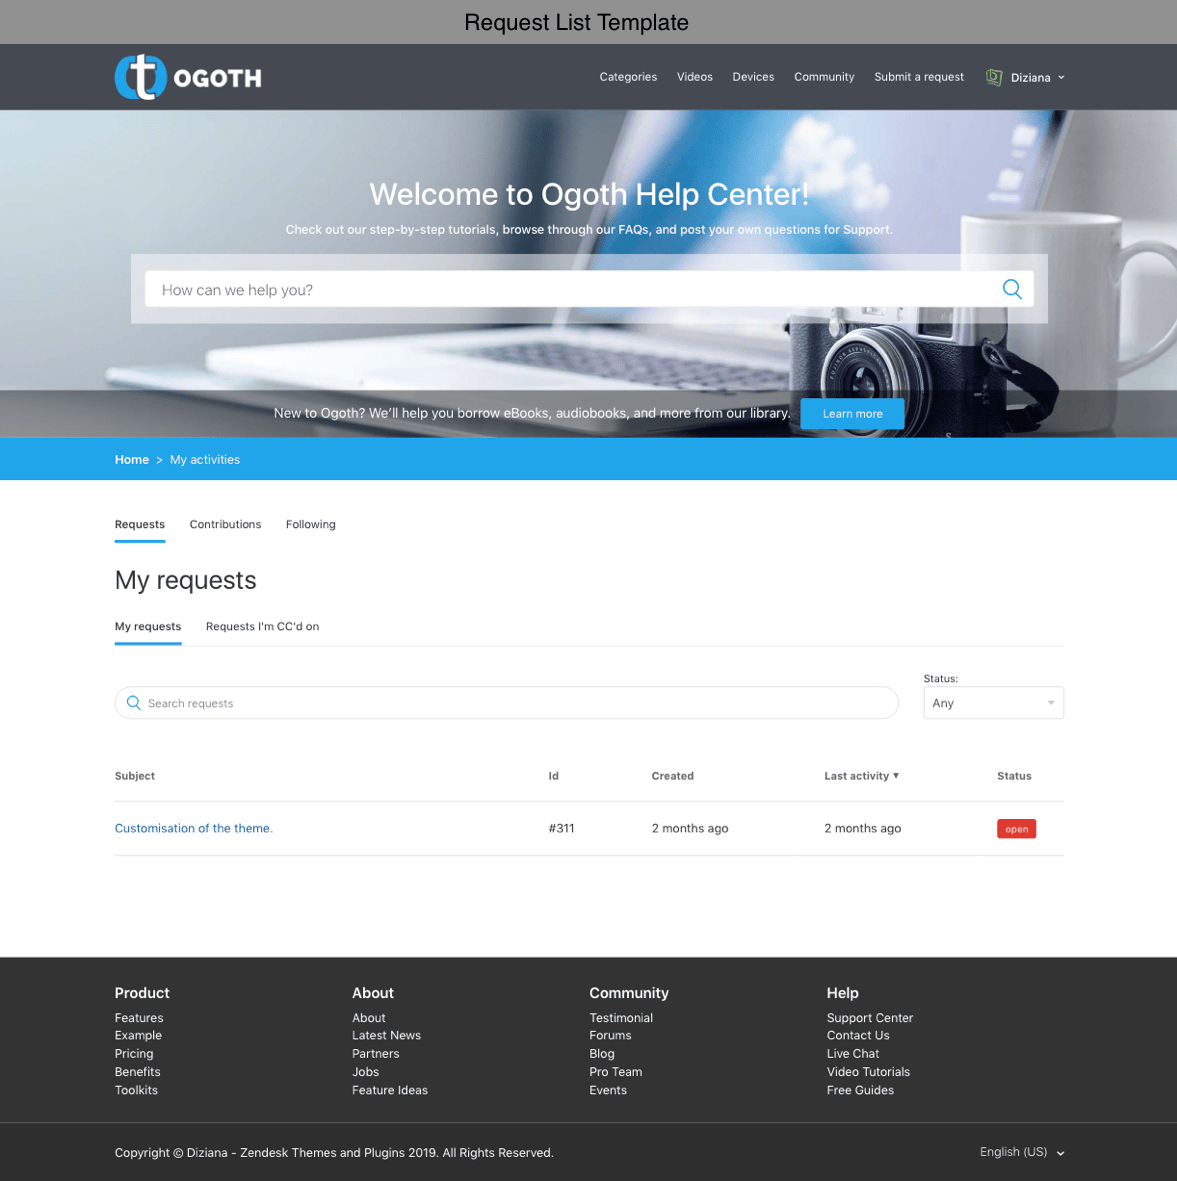Screen dimensions: 1177x1181
Task: Click the Diziana user avatar icon
Action: [x=993, y=77]
